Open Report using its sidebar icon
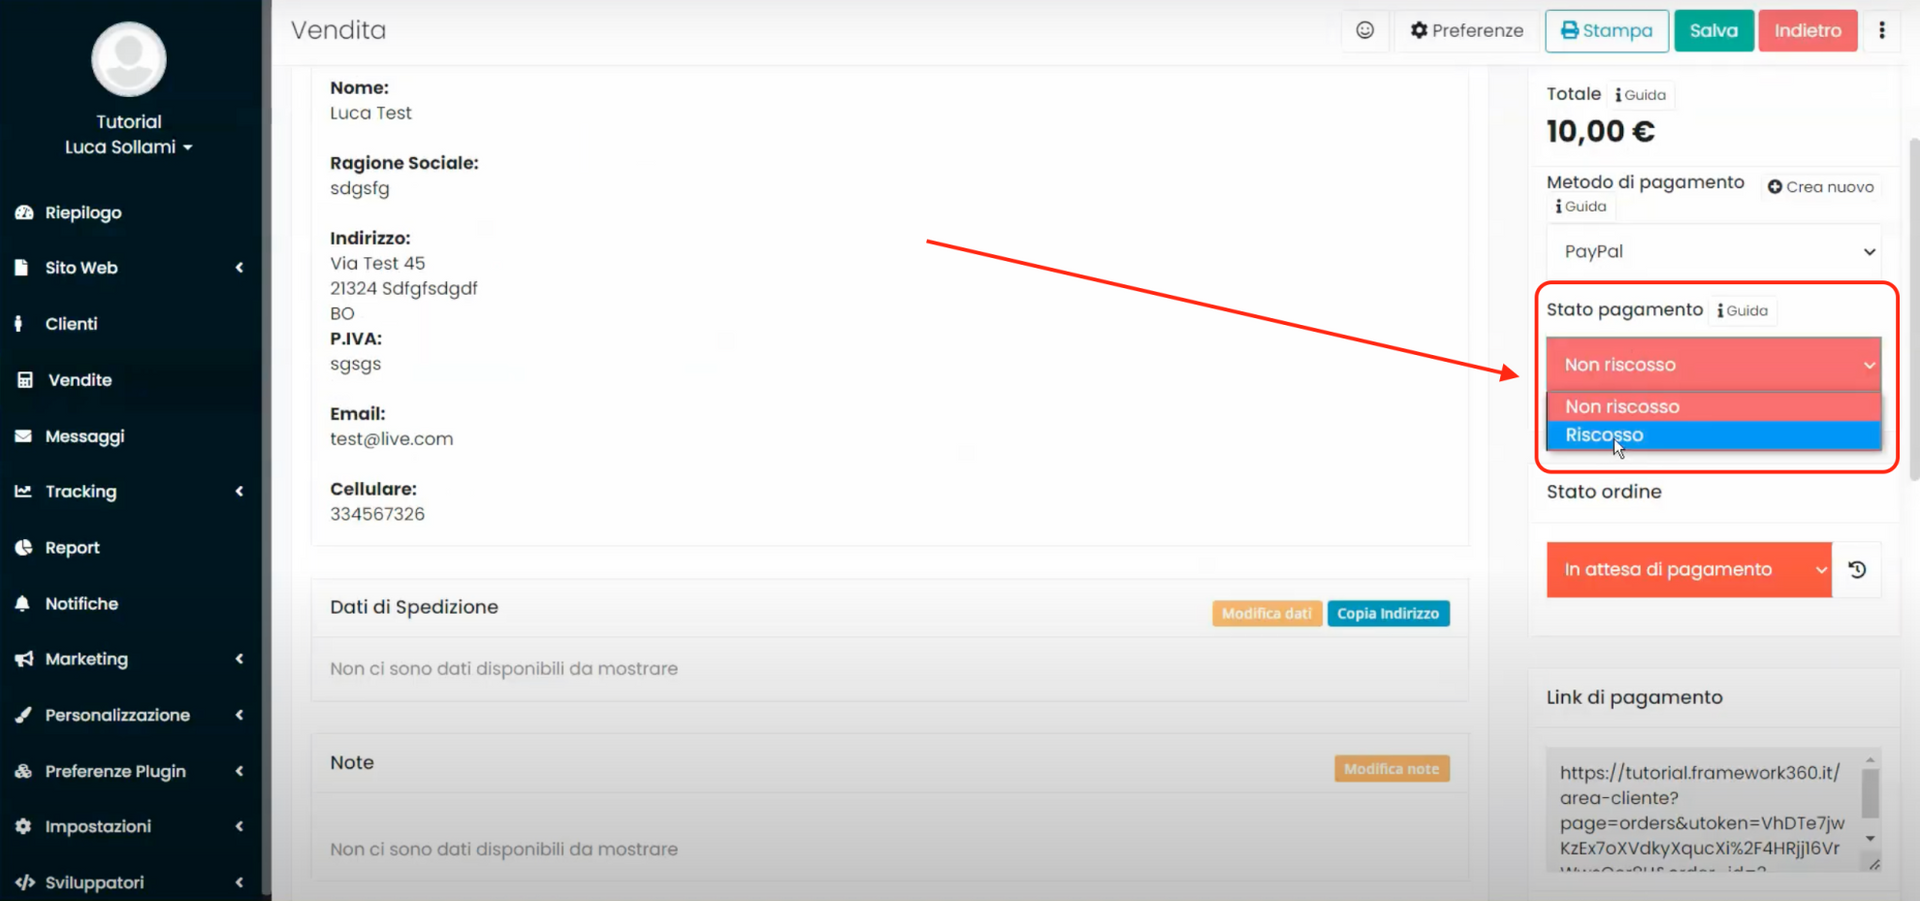Image resolution: width=1920 pixels, height=901 pixels. pyautogui.click(x=22, y=547)
